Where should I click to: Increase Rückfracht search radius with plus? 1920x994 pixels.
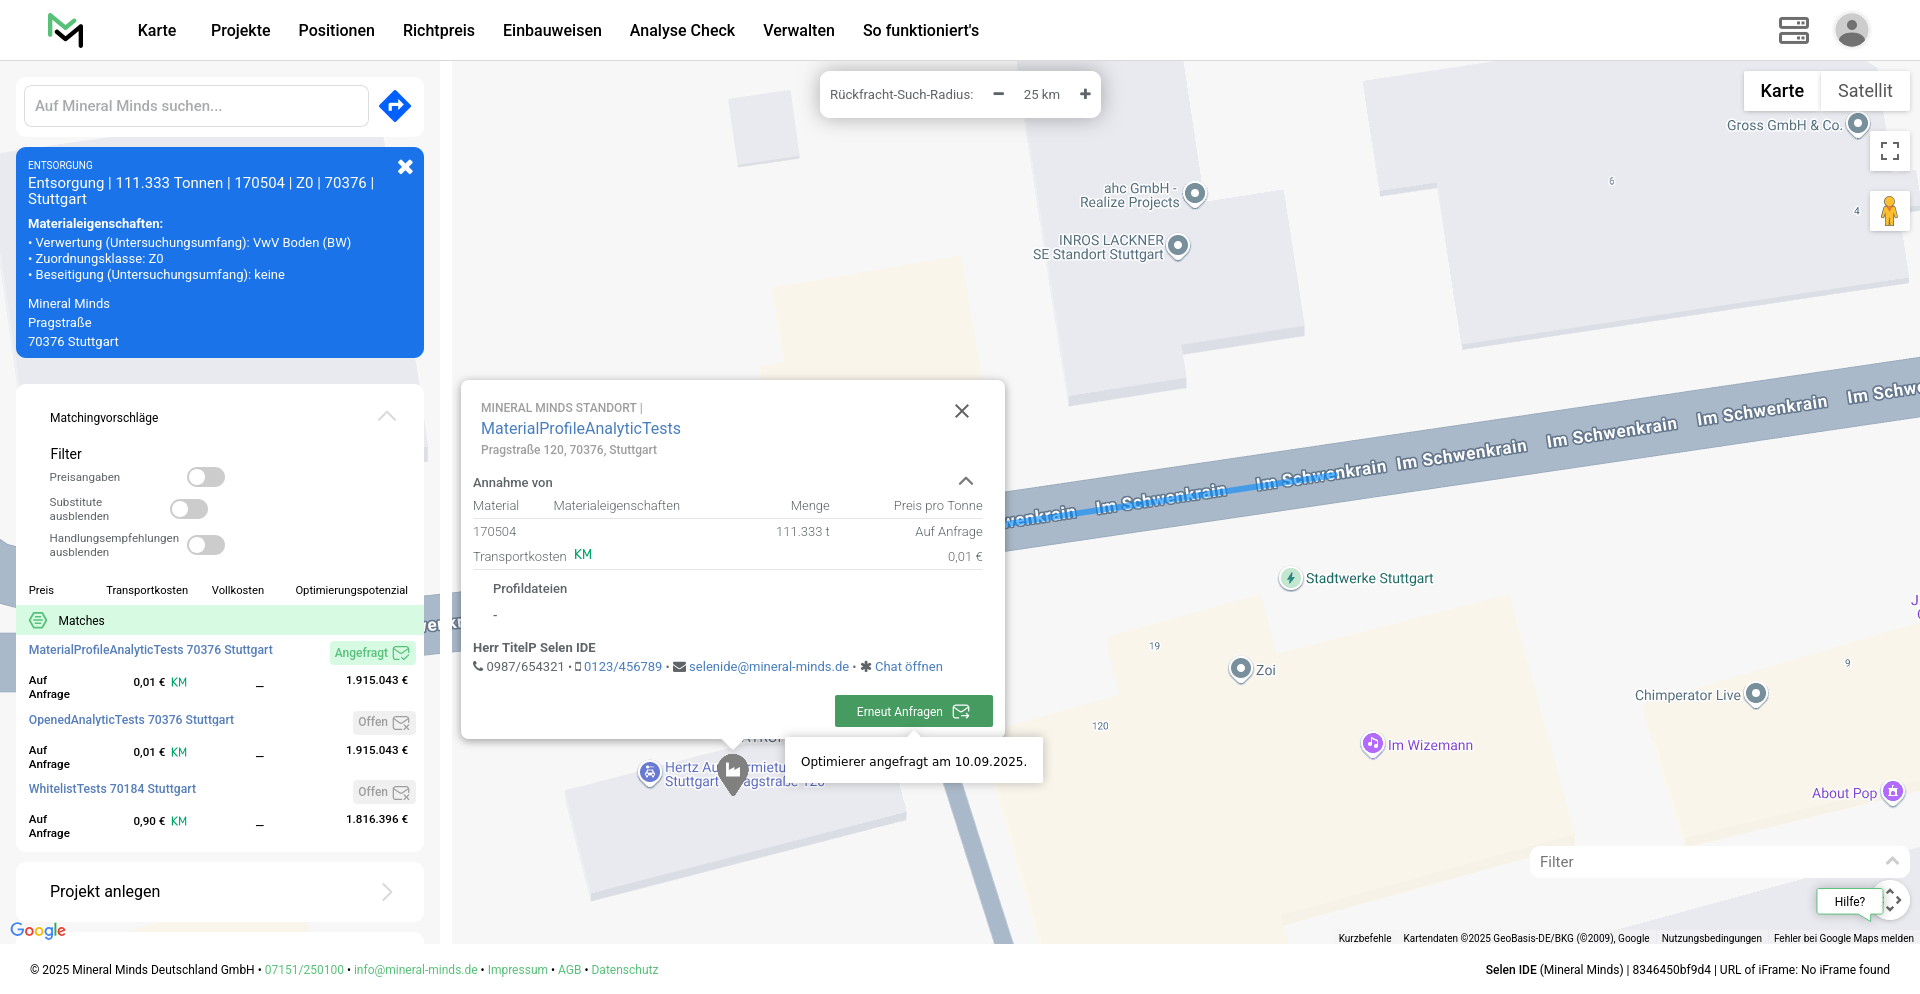point(1085,94)
